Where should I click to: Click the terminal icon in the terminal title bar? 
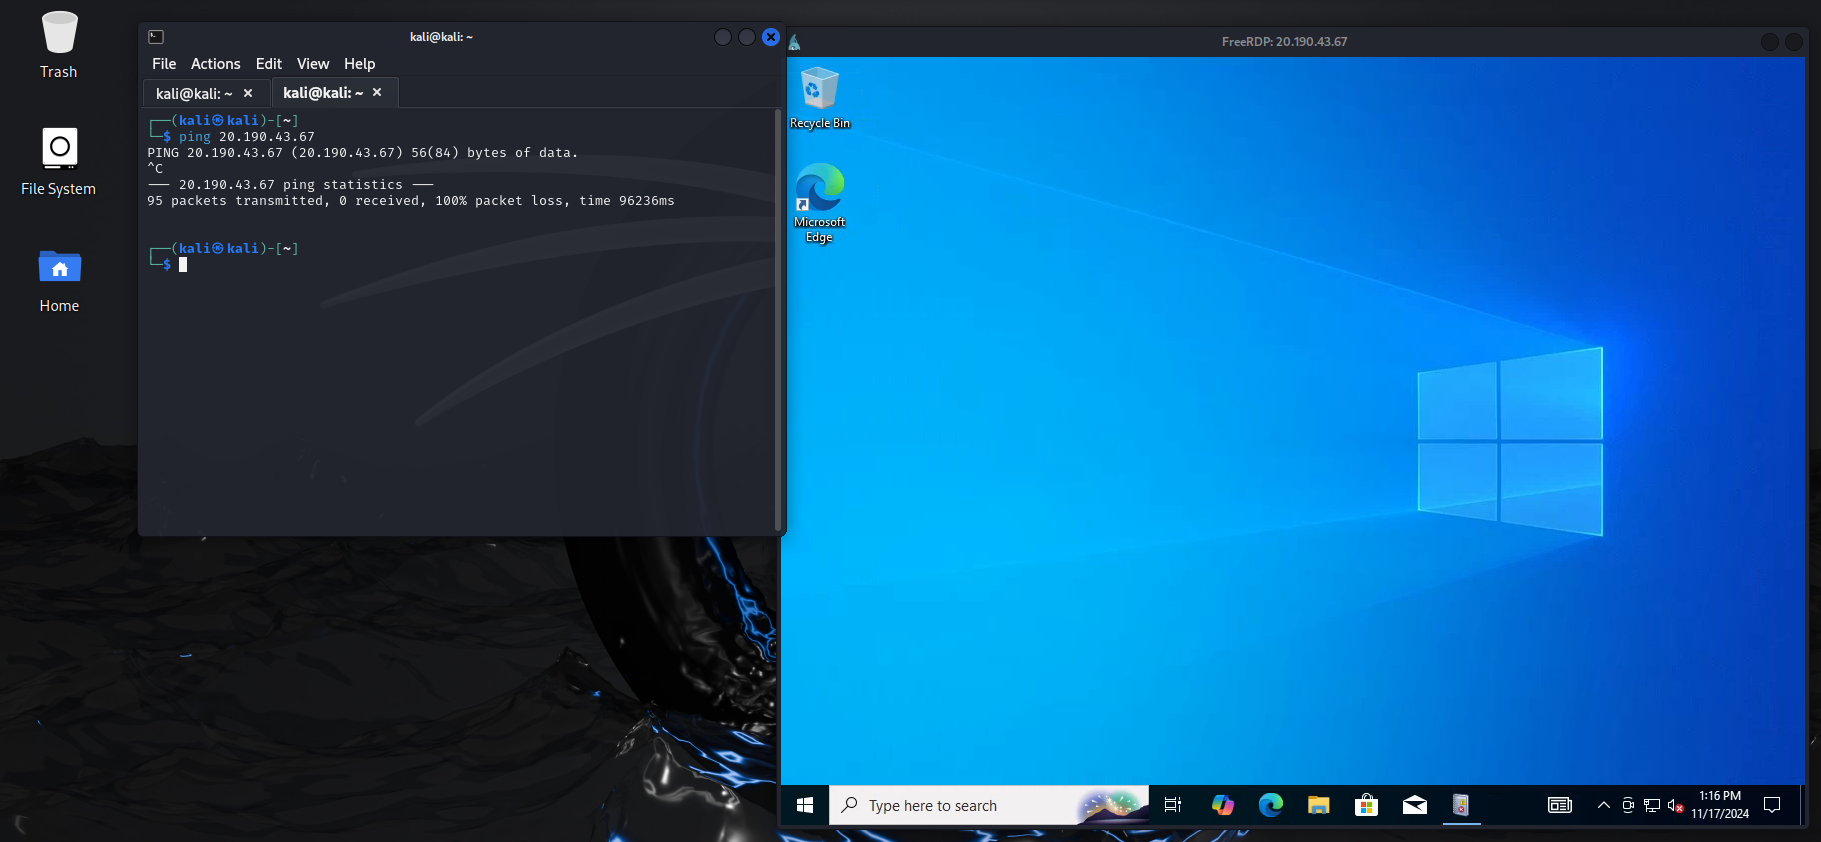pyautogui.click(x=156, y=37)
